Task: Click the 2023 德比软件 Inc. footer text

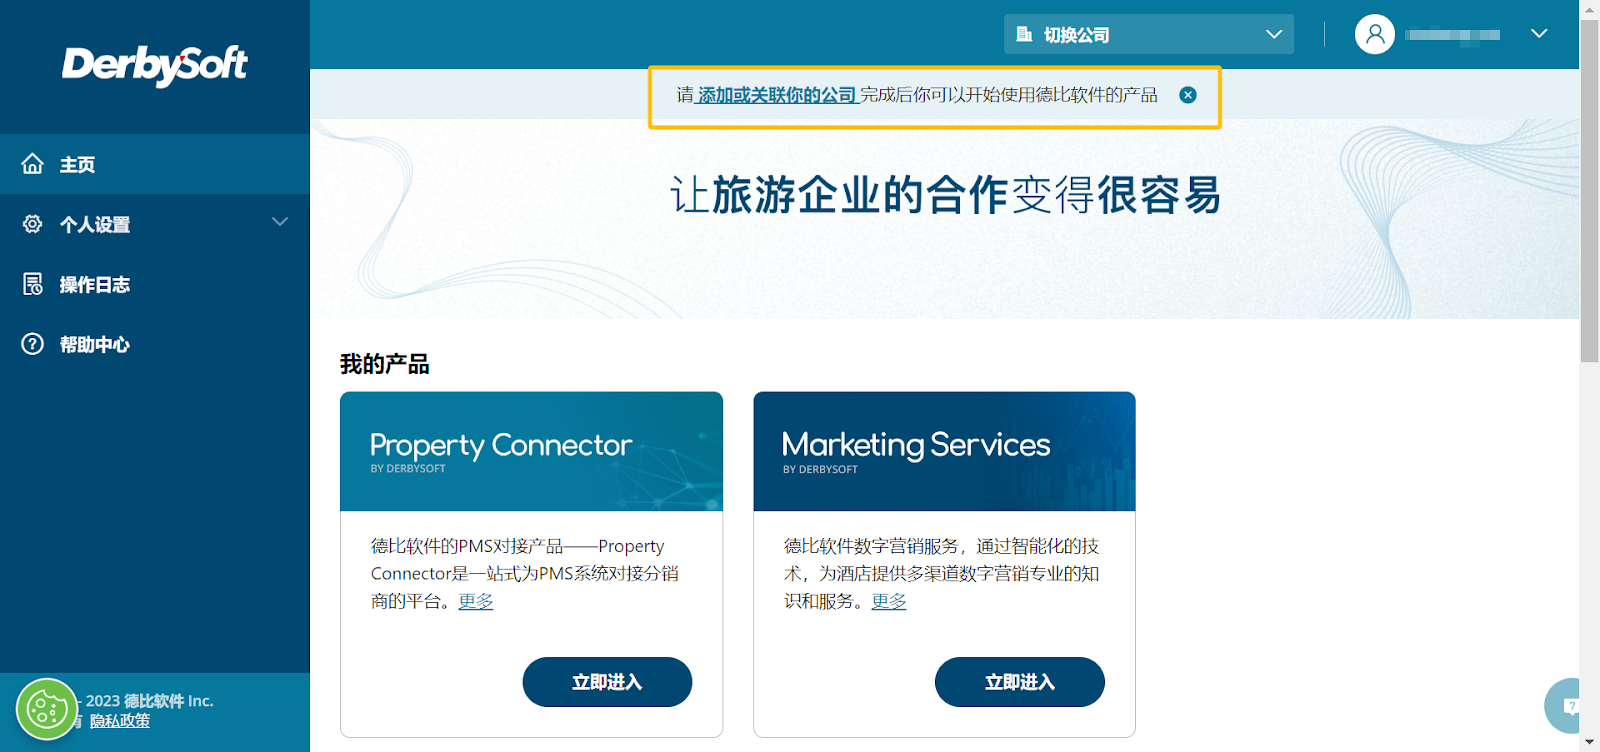Action: (149, 701)
